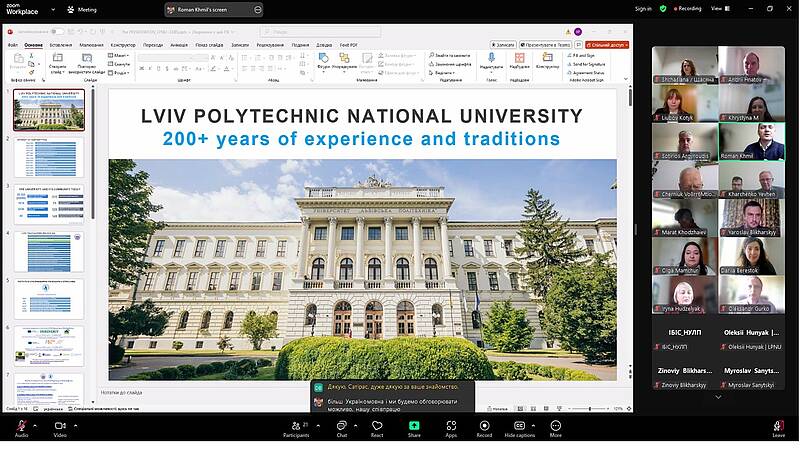This screenshot has width=800, height=450.
Task: Expand the Chat options caret
Action: click(x=356, y=426)
